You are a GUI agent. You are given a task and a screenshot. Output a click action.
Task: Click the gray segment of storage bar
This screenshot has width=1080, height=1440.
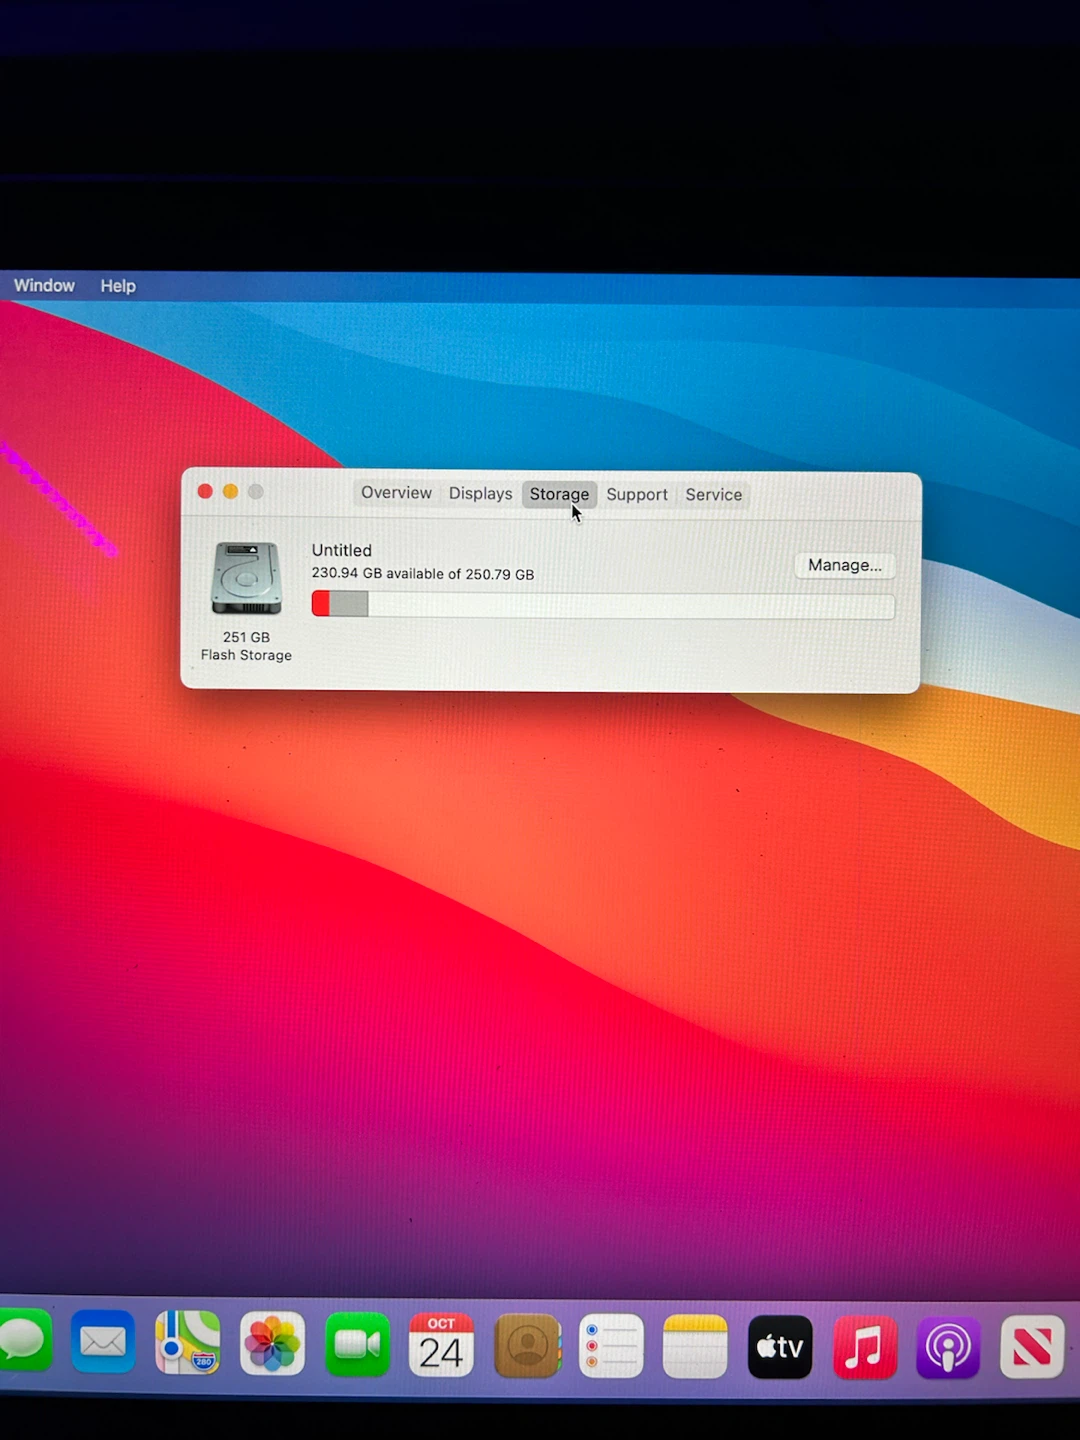[349, 604]
